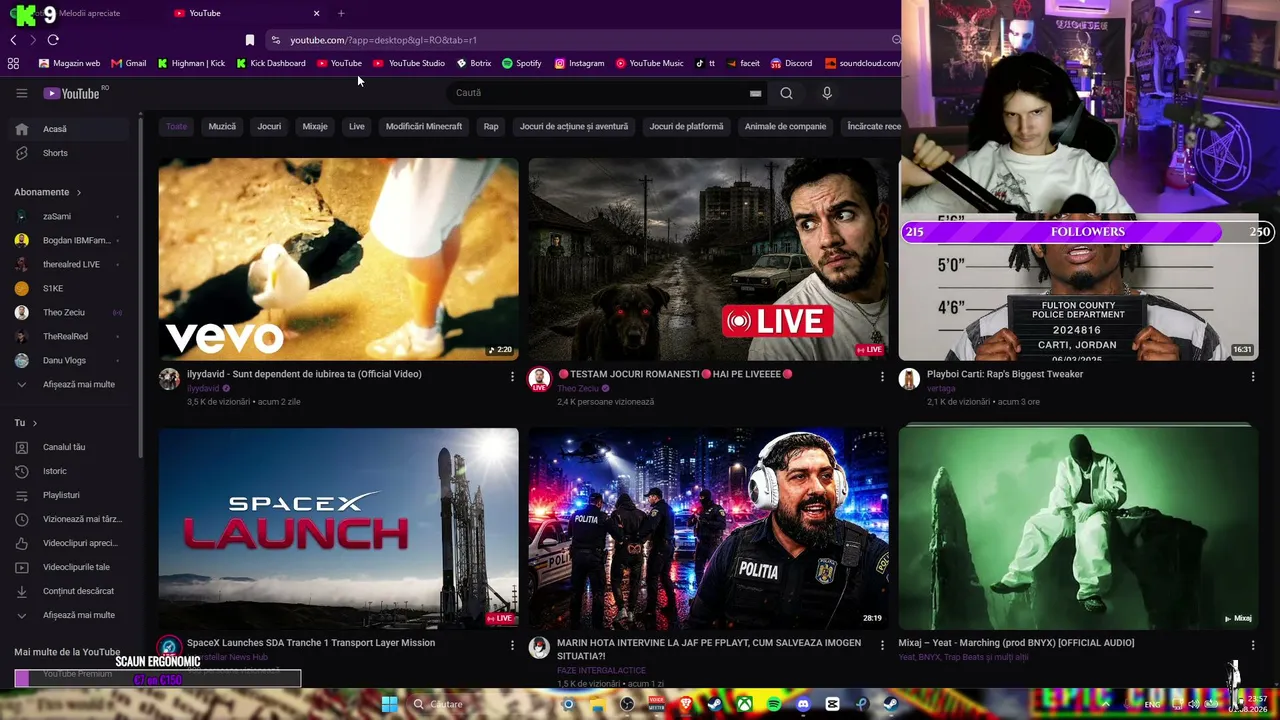
Task: Open the YouTube Studio bookmark
Action: [409, 63]
